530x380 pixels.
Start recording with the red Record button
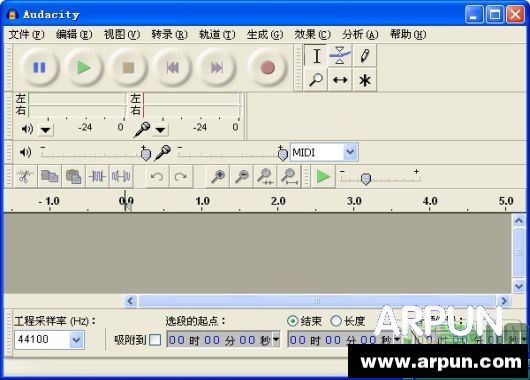(x=267, y=68)
